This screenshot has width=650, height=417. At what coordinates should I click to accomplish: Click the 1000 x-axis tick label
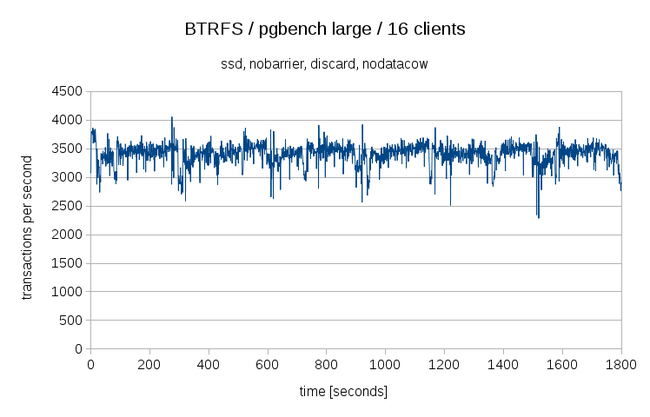point(385,365)
